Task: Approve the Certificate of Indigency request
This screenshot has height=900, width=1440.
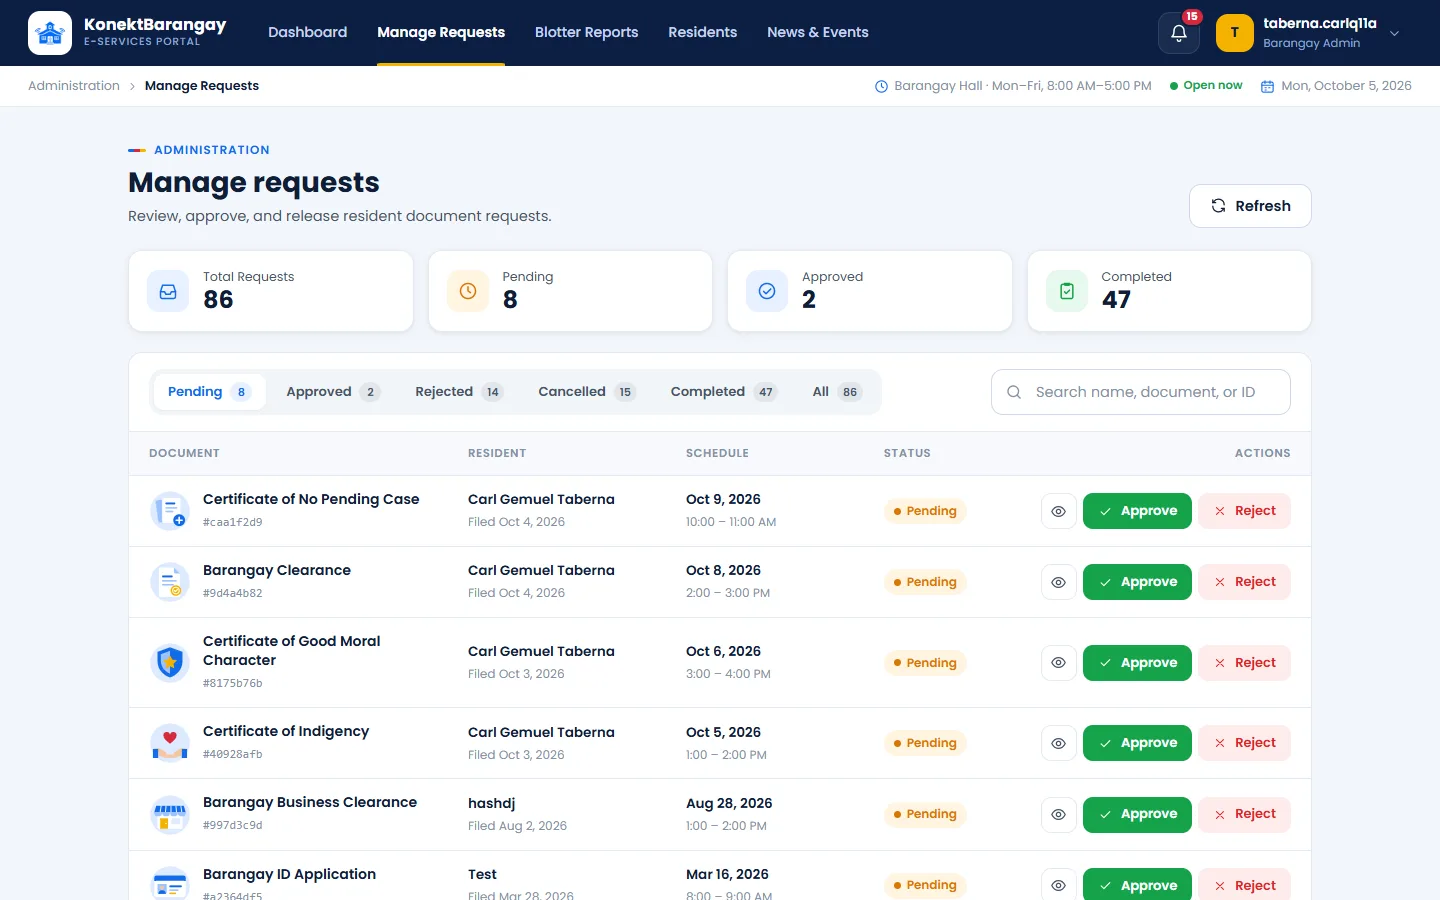Action: tap(1137, 743)
